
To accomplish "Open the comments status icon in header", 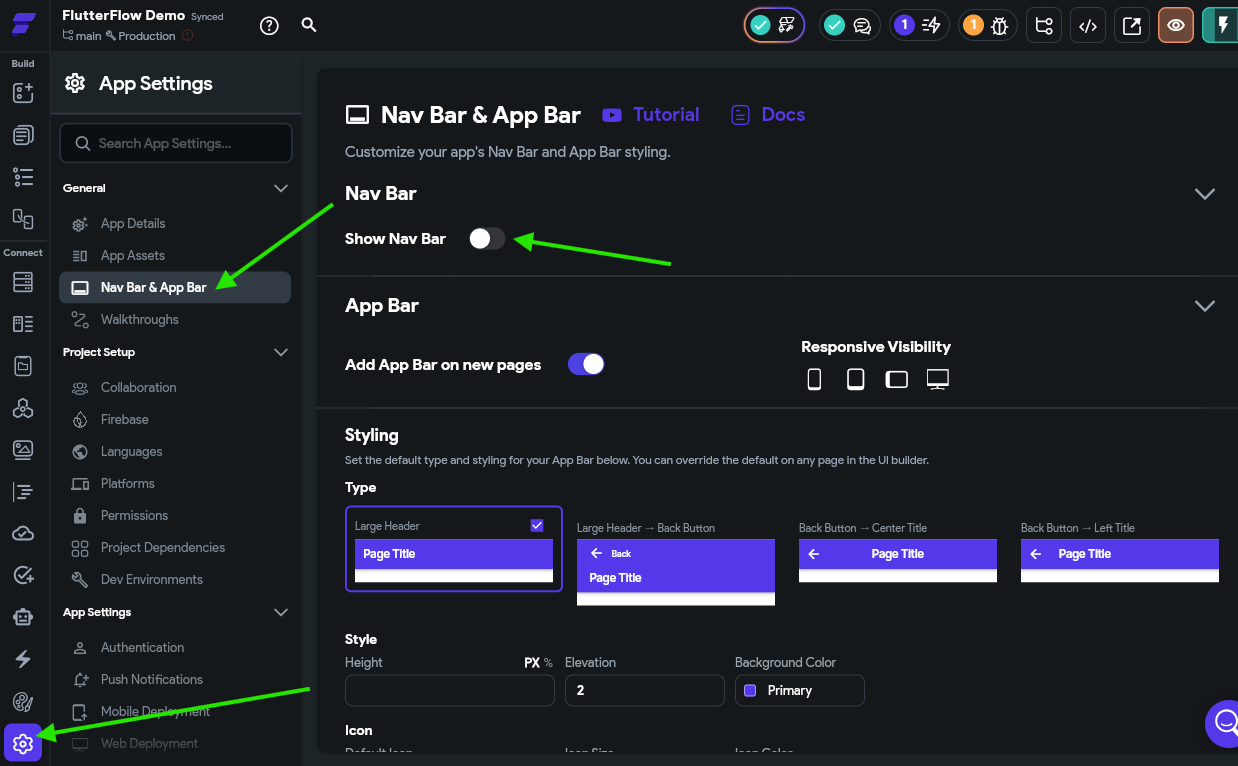I will pyautogui.click(x=849, y=26).
